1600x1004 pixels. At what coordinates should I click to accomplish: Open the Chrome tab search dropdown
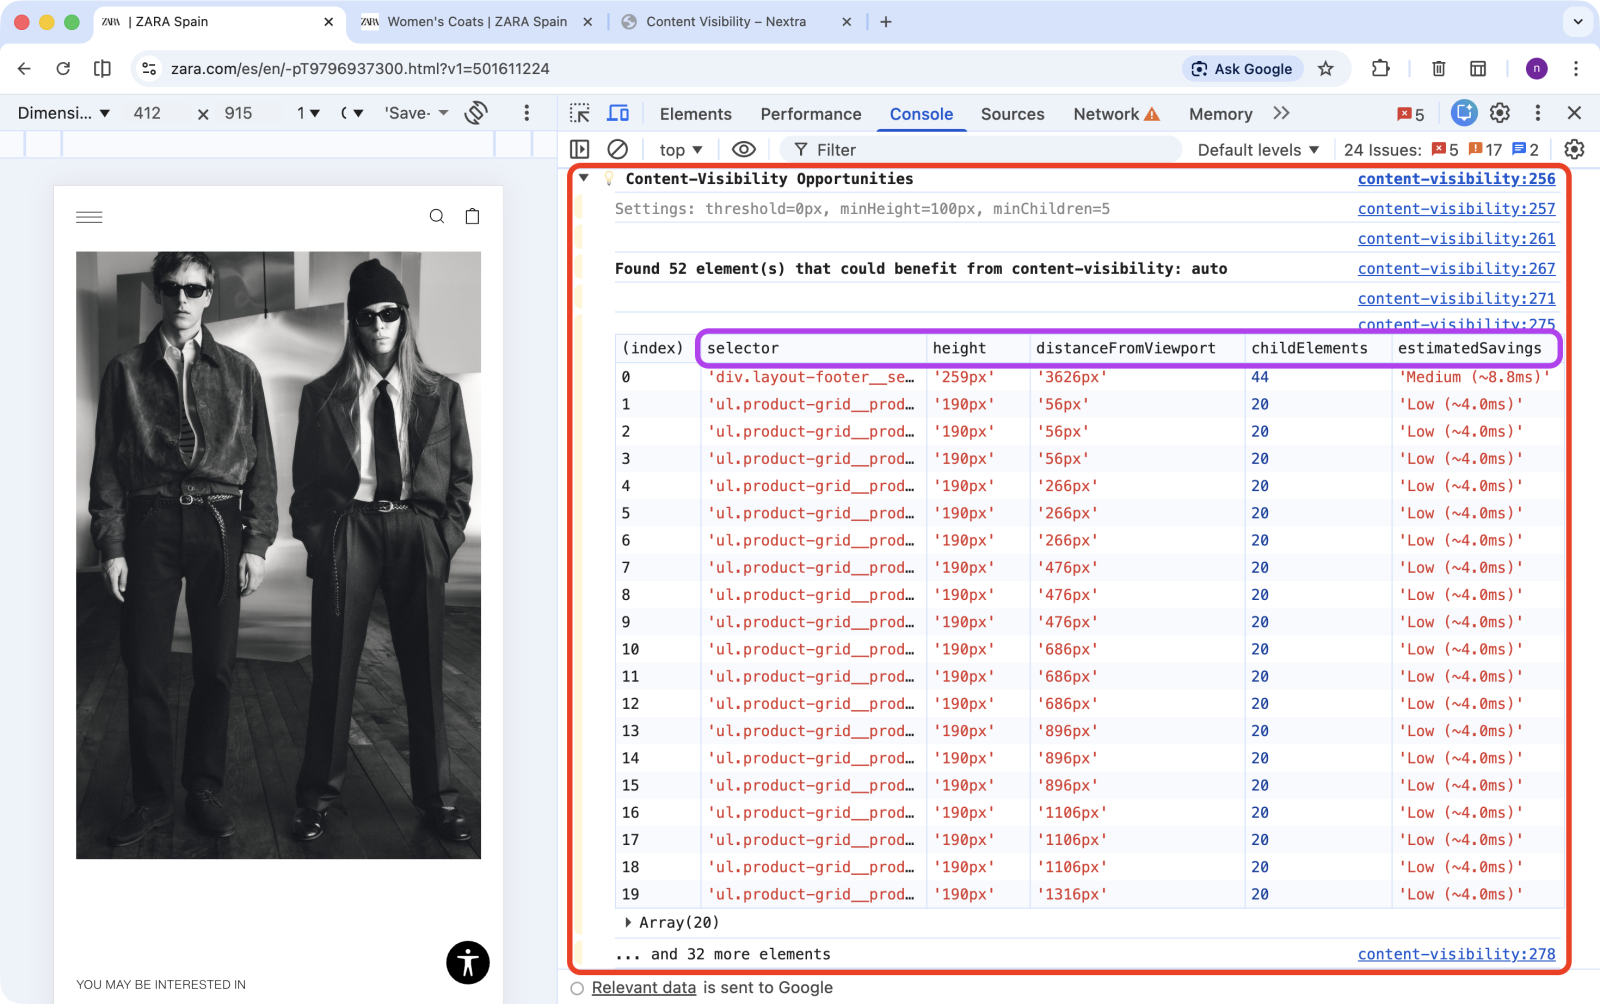[x=1578, y=21]
